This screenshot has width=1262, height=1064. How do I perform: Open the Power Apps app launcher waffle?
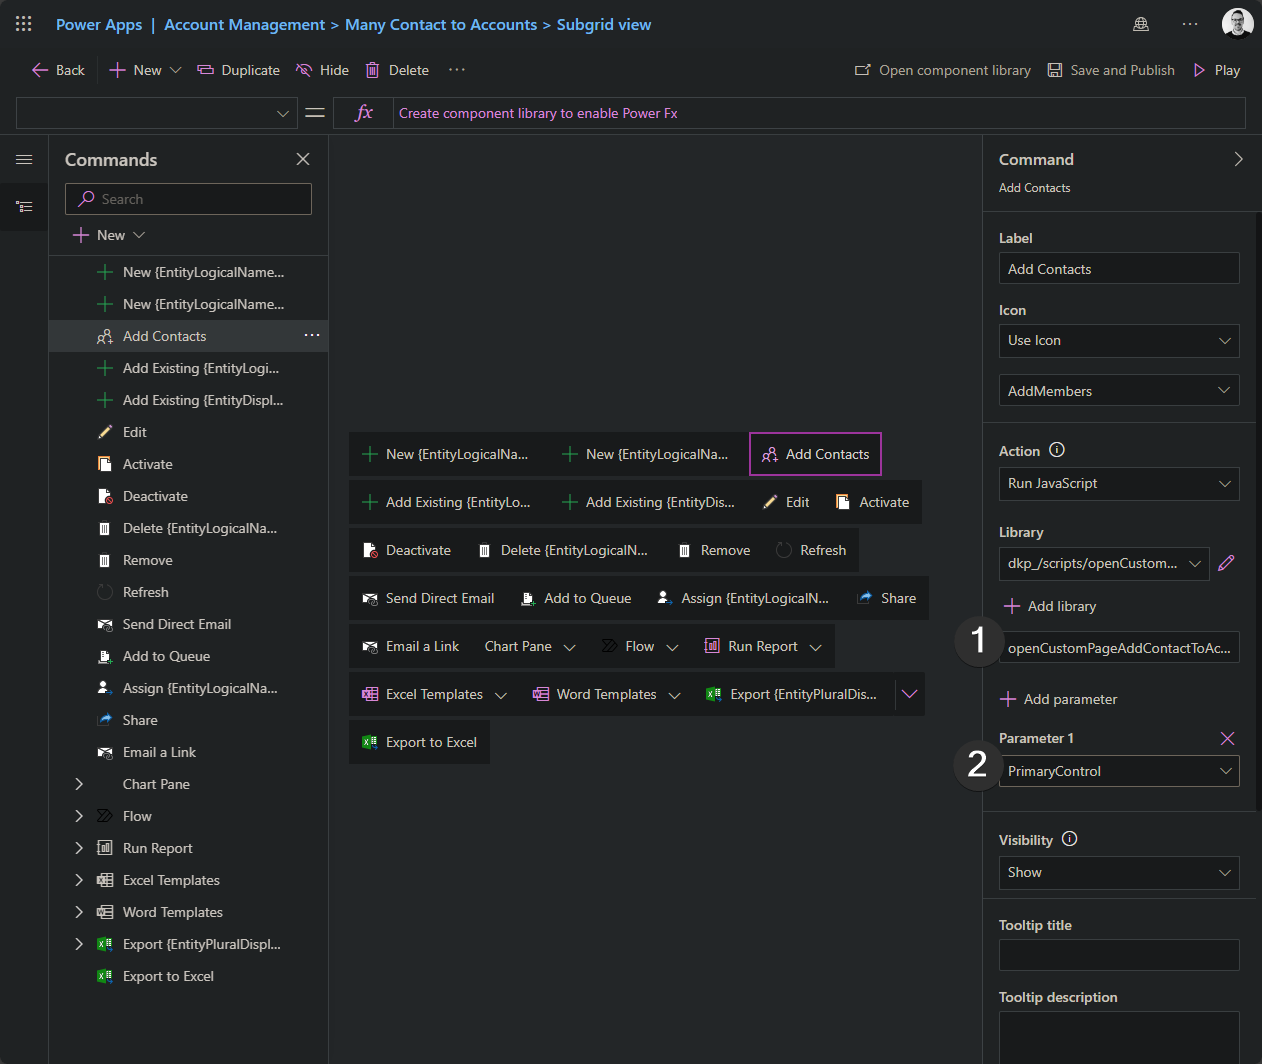click(24, 24)
